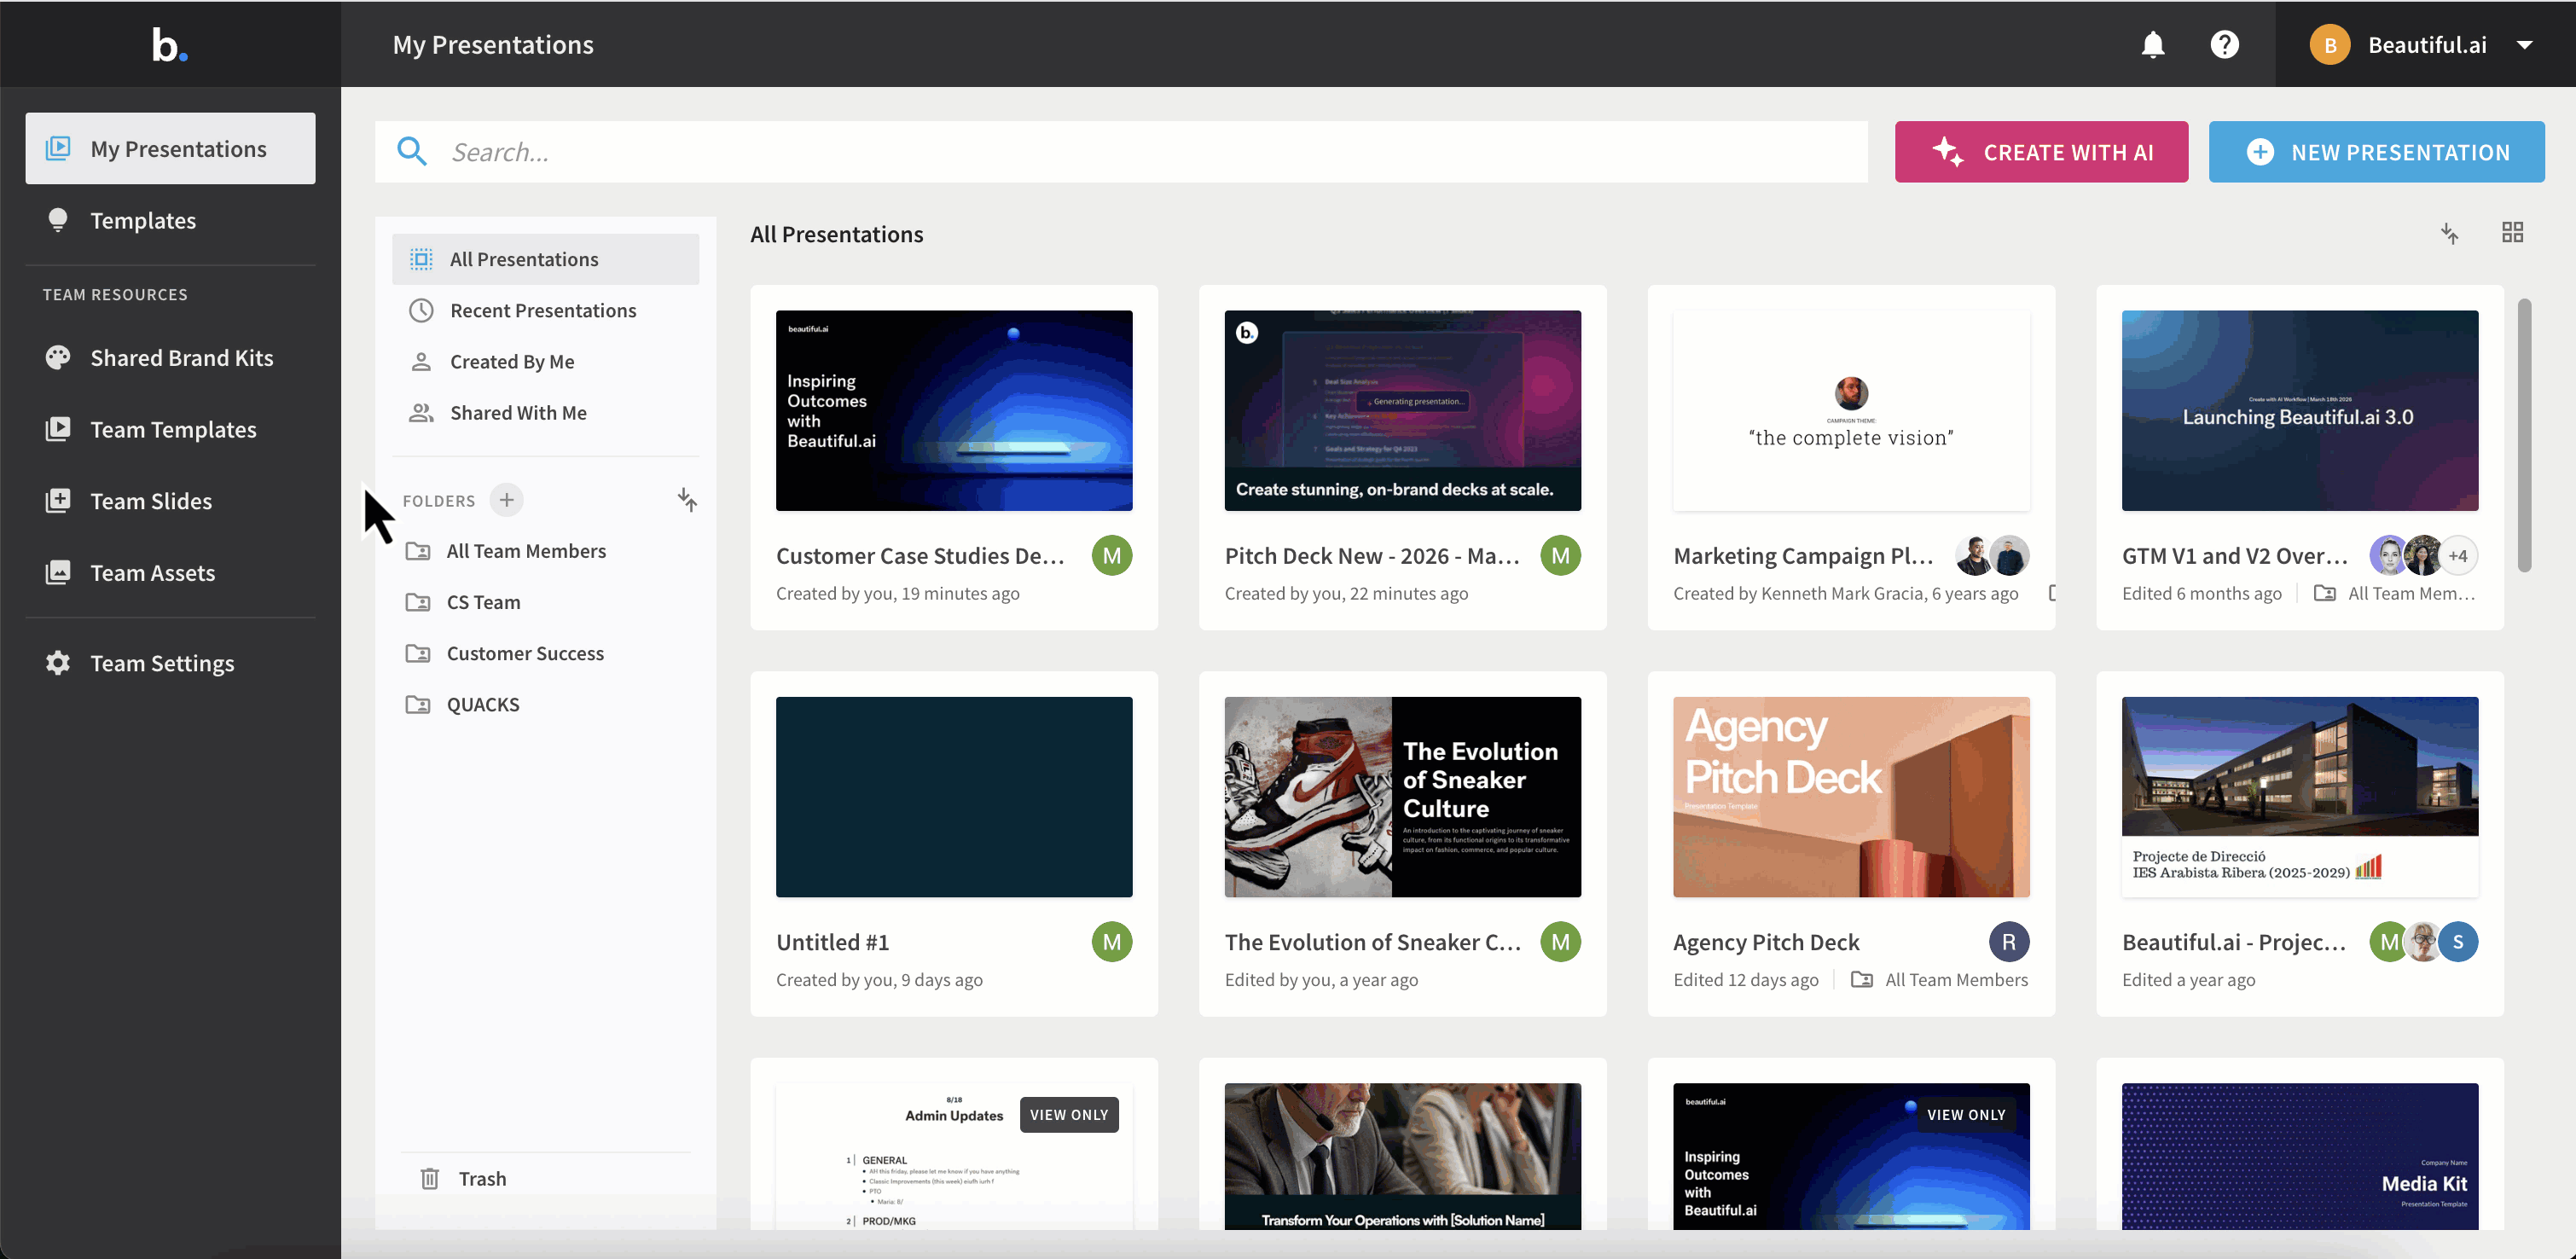Click M avatar on Customer Case Studies card

[1112, 556]
